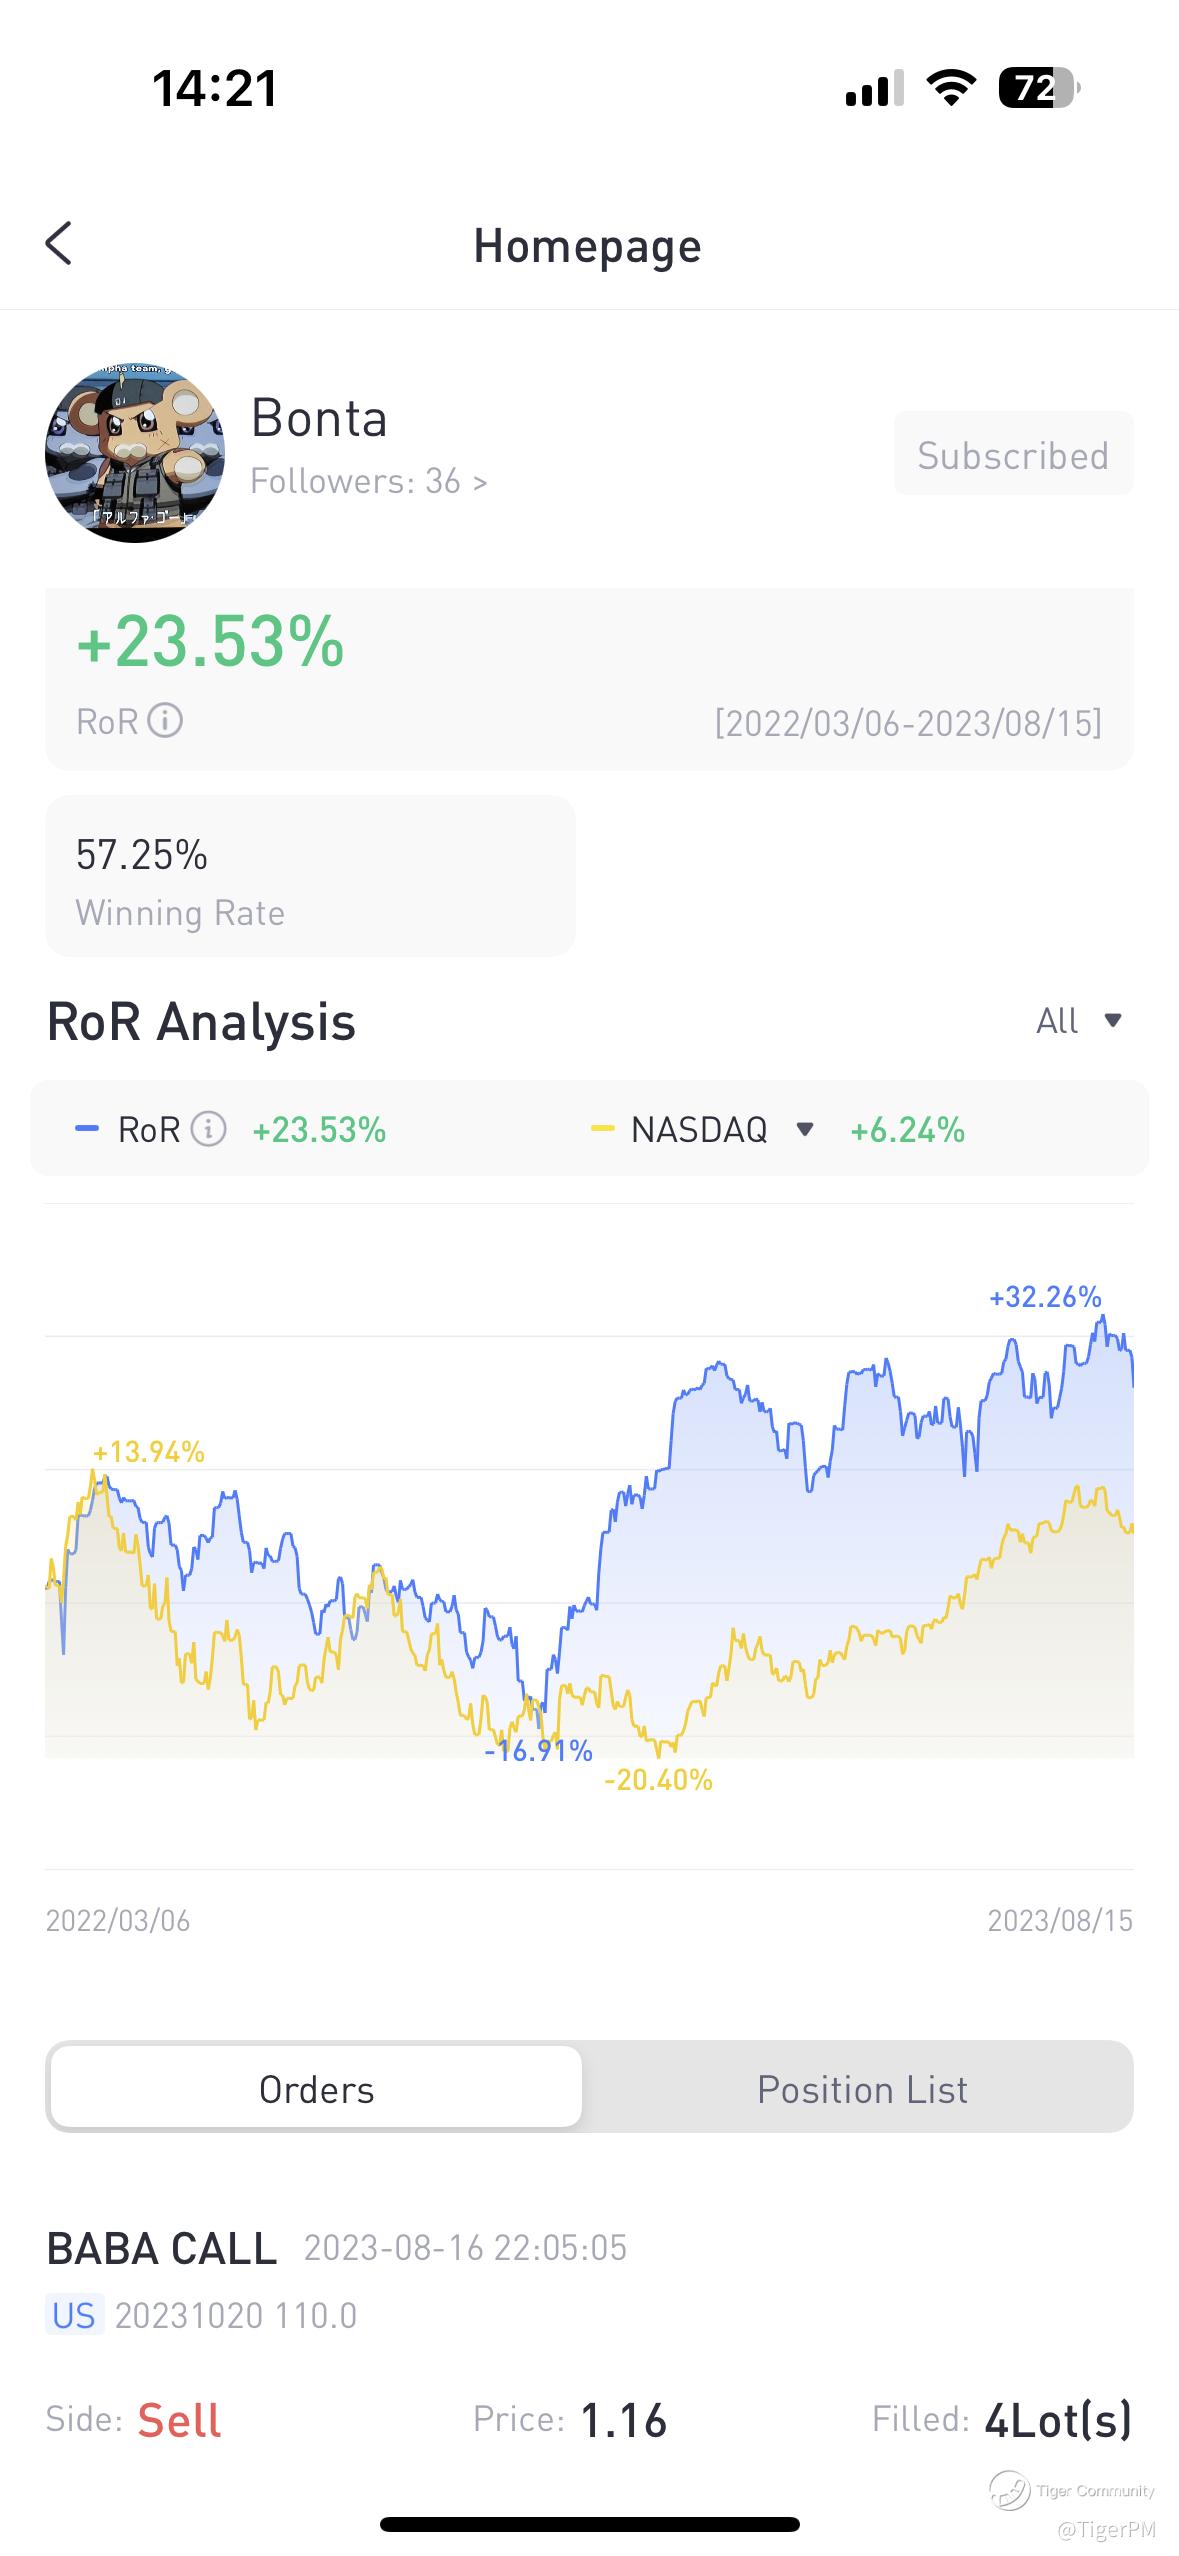Expand the NASDAQ benchmark dropdown
1179x2556 pixels.
[804, 1130]
